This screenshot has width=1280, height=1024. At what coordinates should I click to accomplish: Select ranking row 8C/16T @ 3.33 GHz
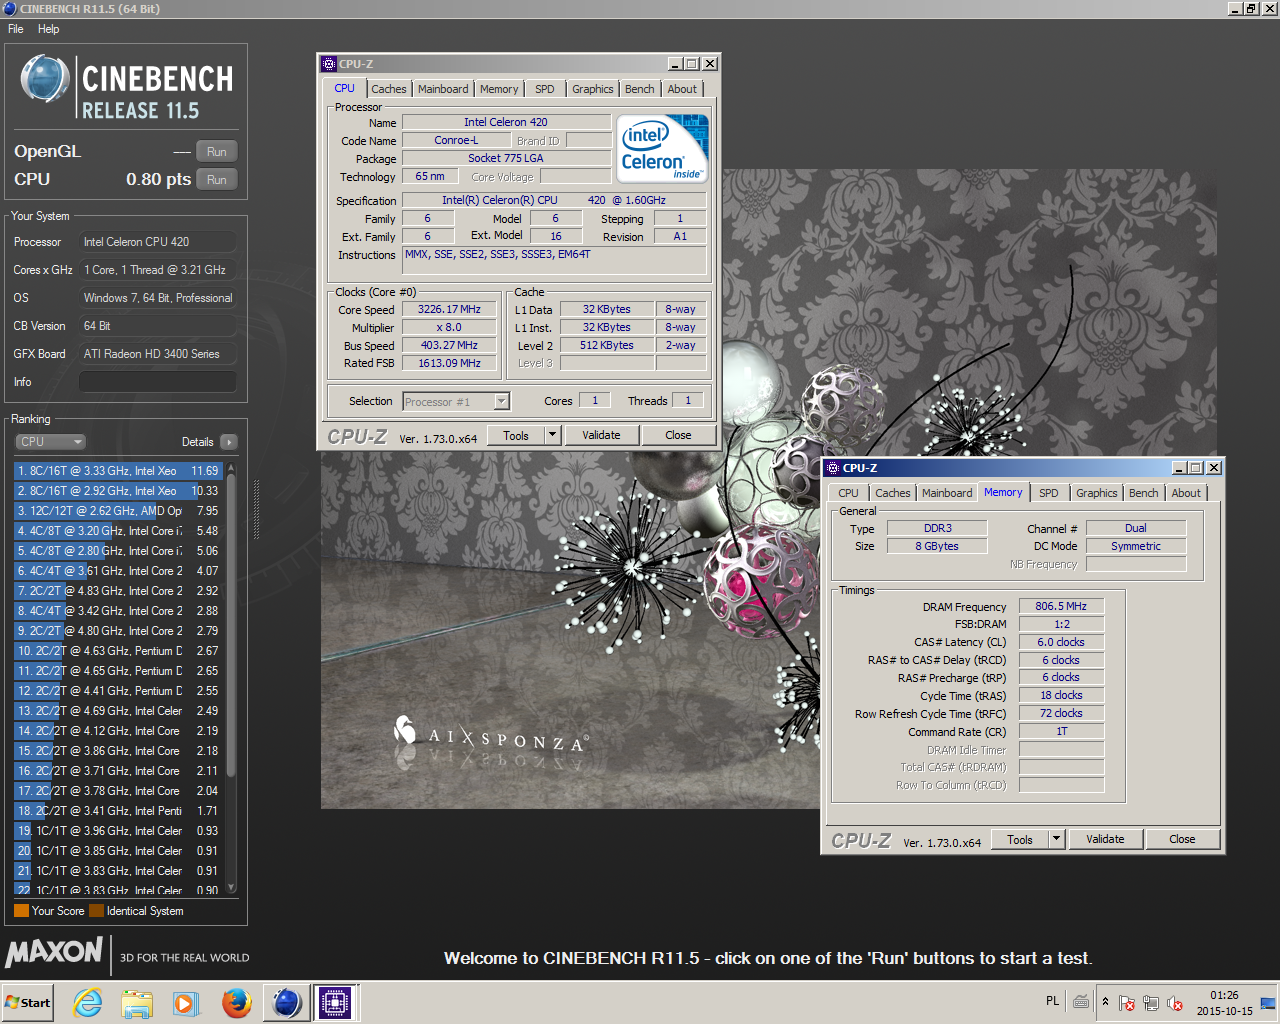point(118,470)
